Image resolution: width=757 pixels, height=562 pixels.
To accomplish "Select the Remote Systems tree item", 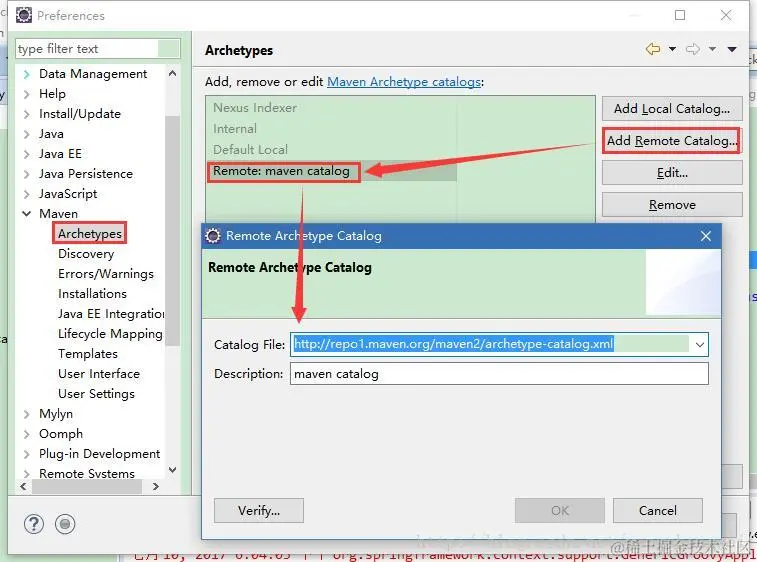I will pyautogui.click(x=87, y=473).
